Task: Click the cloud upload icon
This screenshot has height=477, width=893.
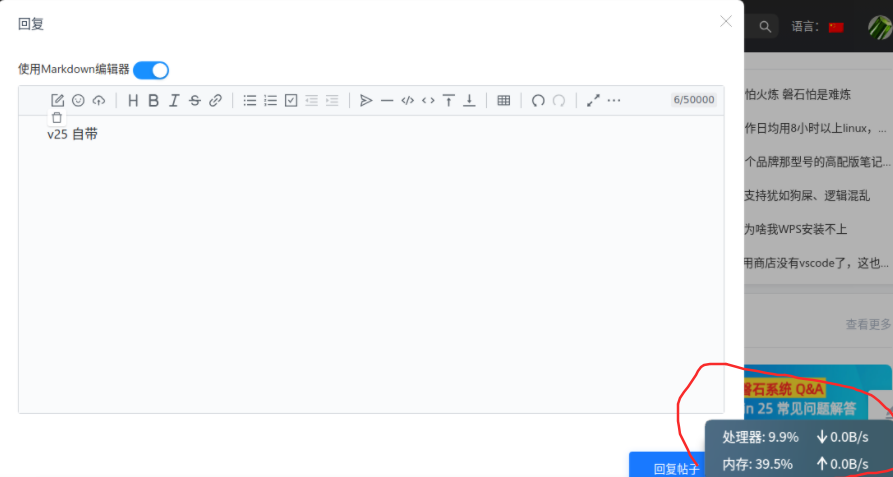Action: [x=99, y=101]
